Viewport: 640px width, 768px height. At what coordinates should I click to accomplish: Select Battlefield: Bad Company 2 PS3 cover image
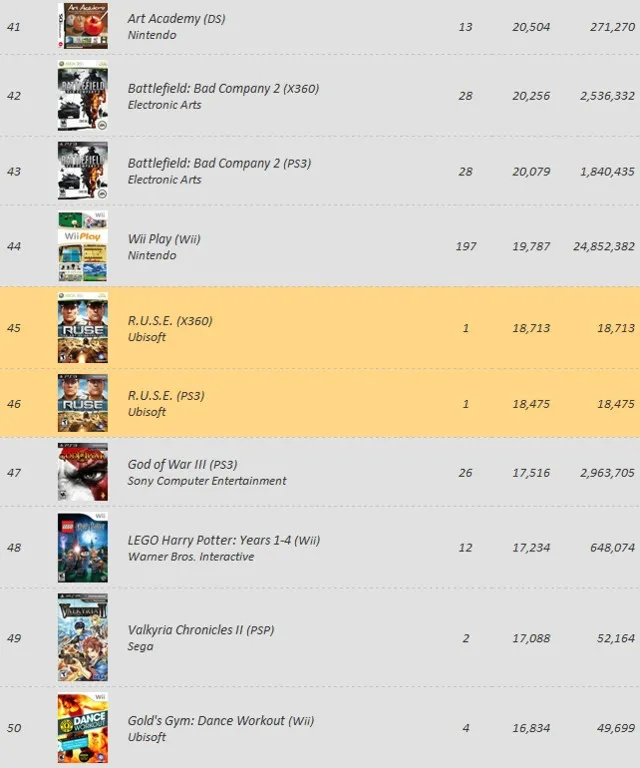click(82, 171)
